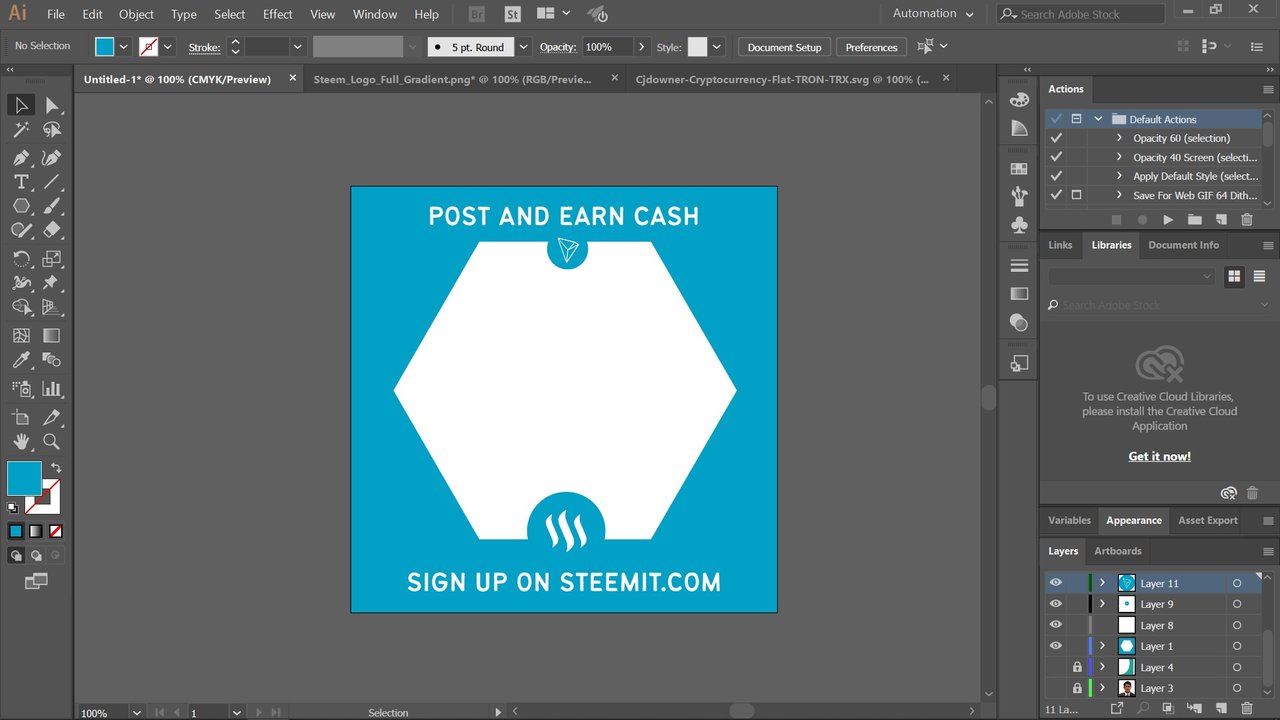Viewport: 1280px width, 720px height.
Task: Open the Style dropdown arrow
Action: pyautogui.click(x=717, y=47)
